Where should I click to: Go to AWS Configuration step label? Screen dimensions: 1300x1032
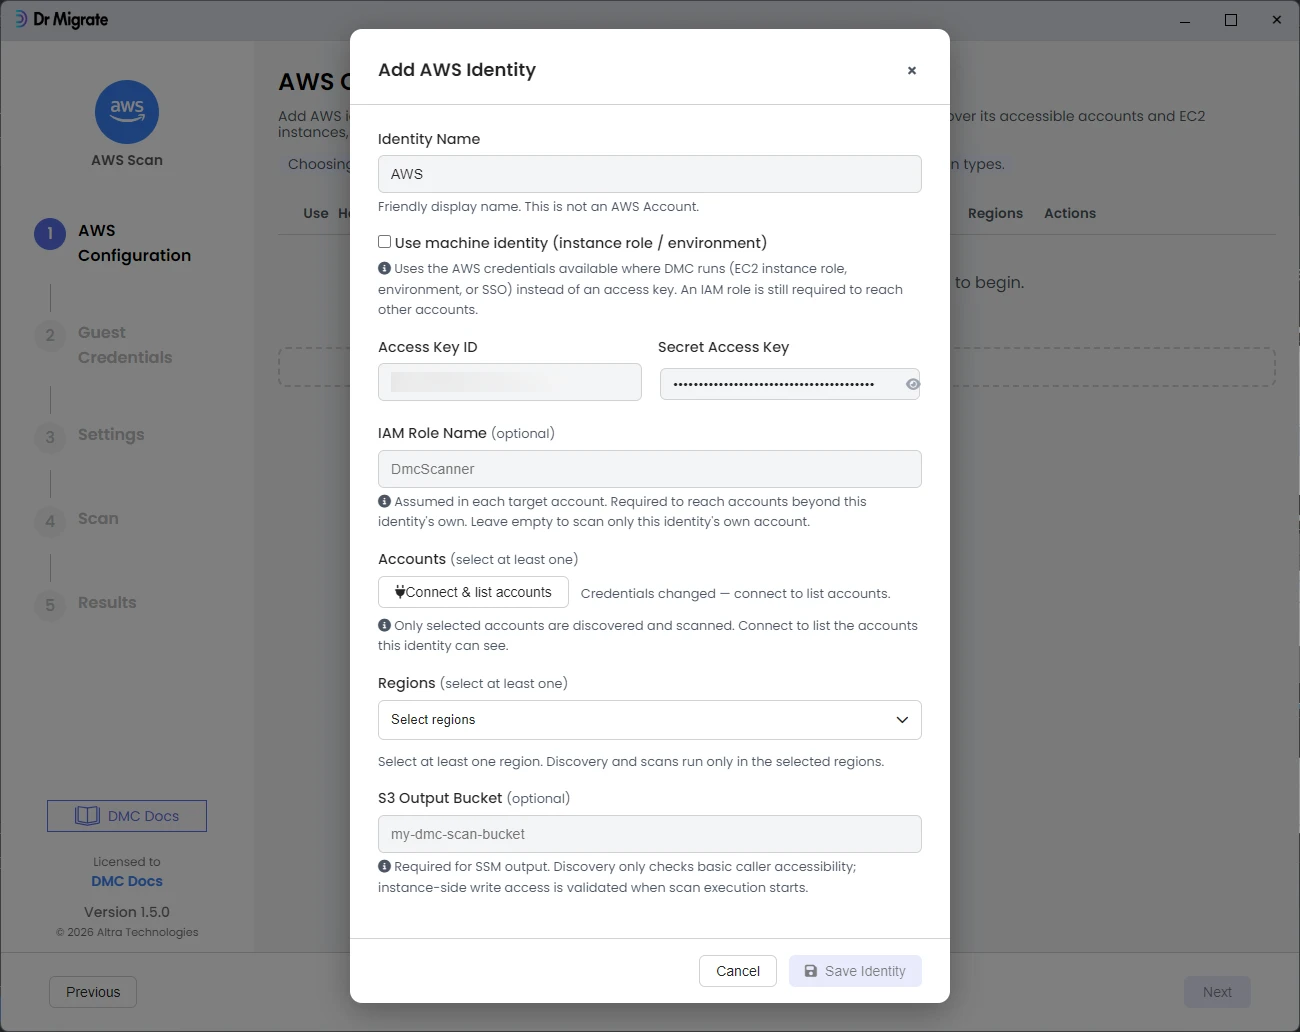134,243
